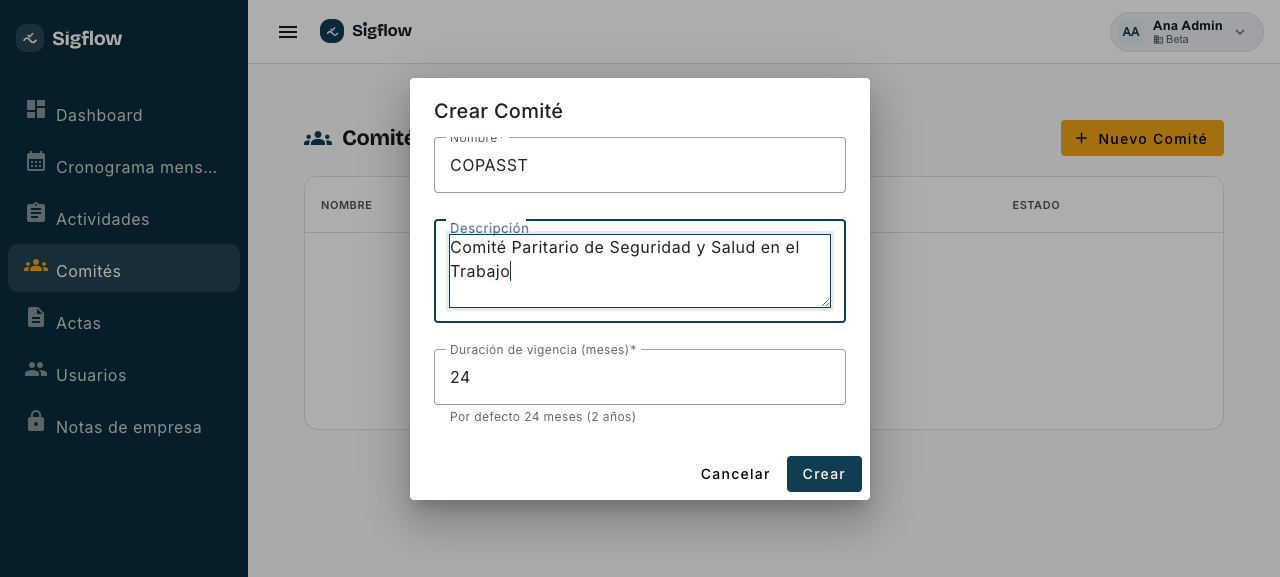
Task: Open the hamburger menu icon
Action: [288, 32]
